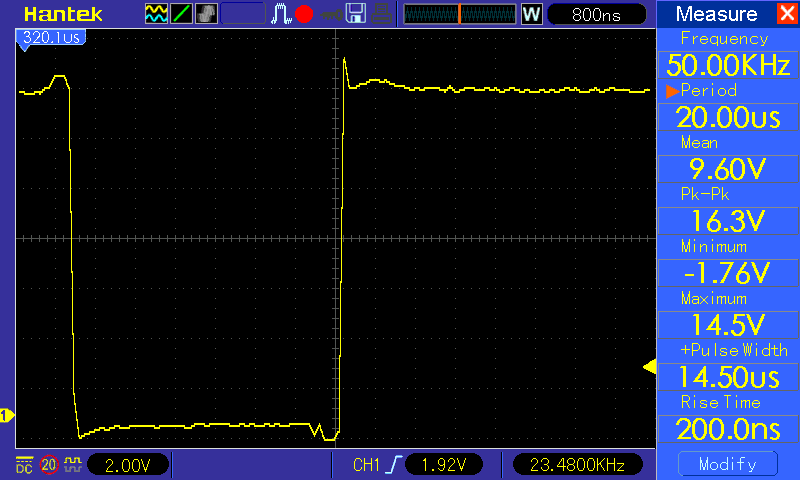Image resolution: width=800 pixels, height=480 pixels.
Task: Click the 20.00us period value
Action: click(x=728, y=117)
